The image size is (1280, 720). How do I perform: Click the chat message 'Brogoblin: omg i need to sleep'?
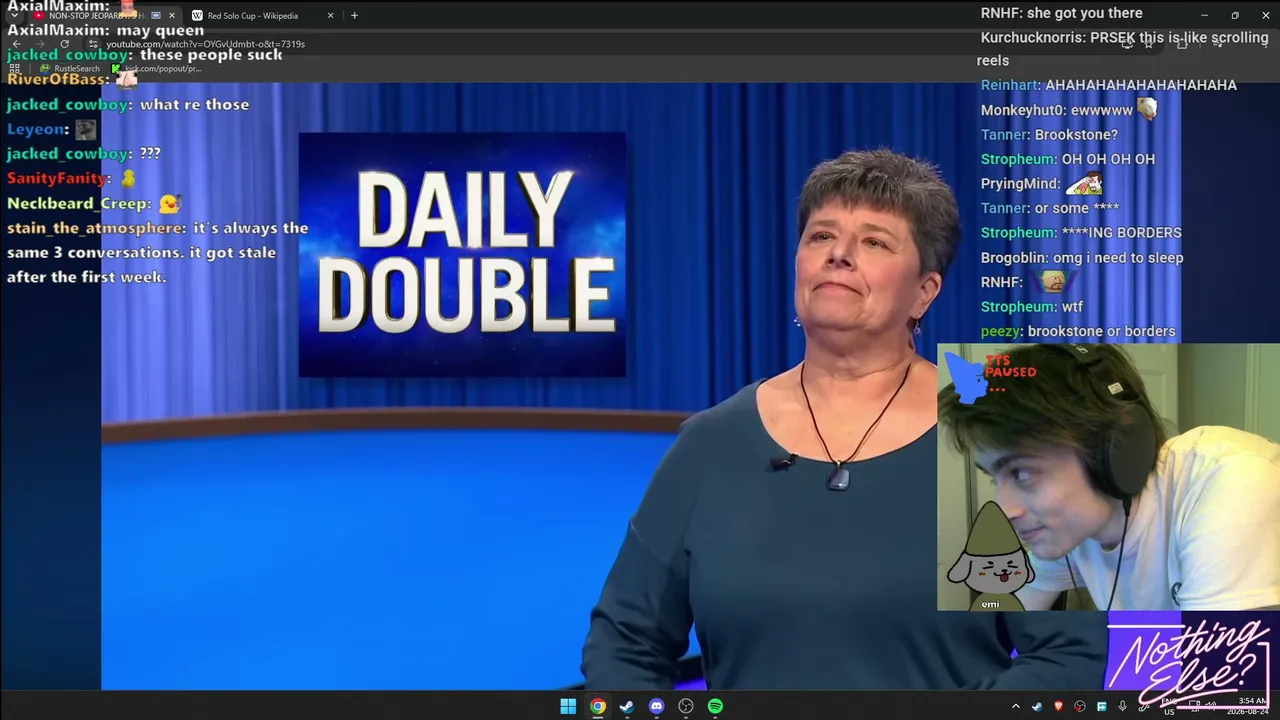[x=1082, y=258]
